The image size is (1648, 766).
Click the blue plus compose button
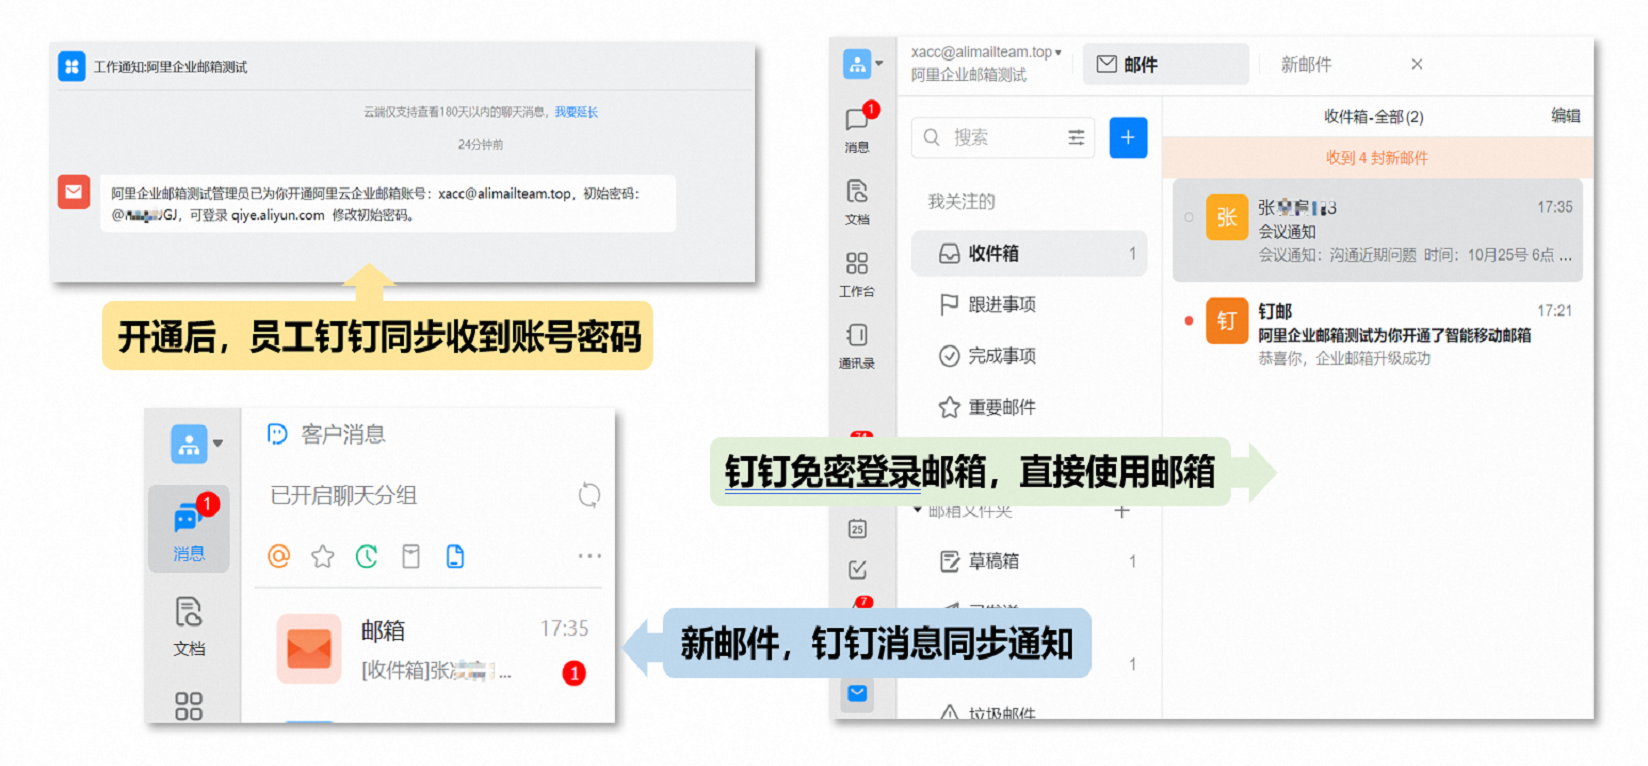coord(1128,137)
